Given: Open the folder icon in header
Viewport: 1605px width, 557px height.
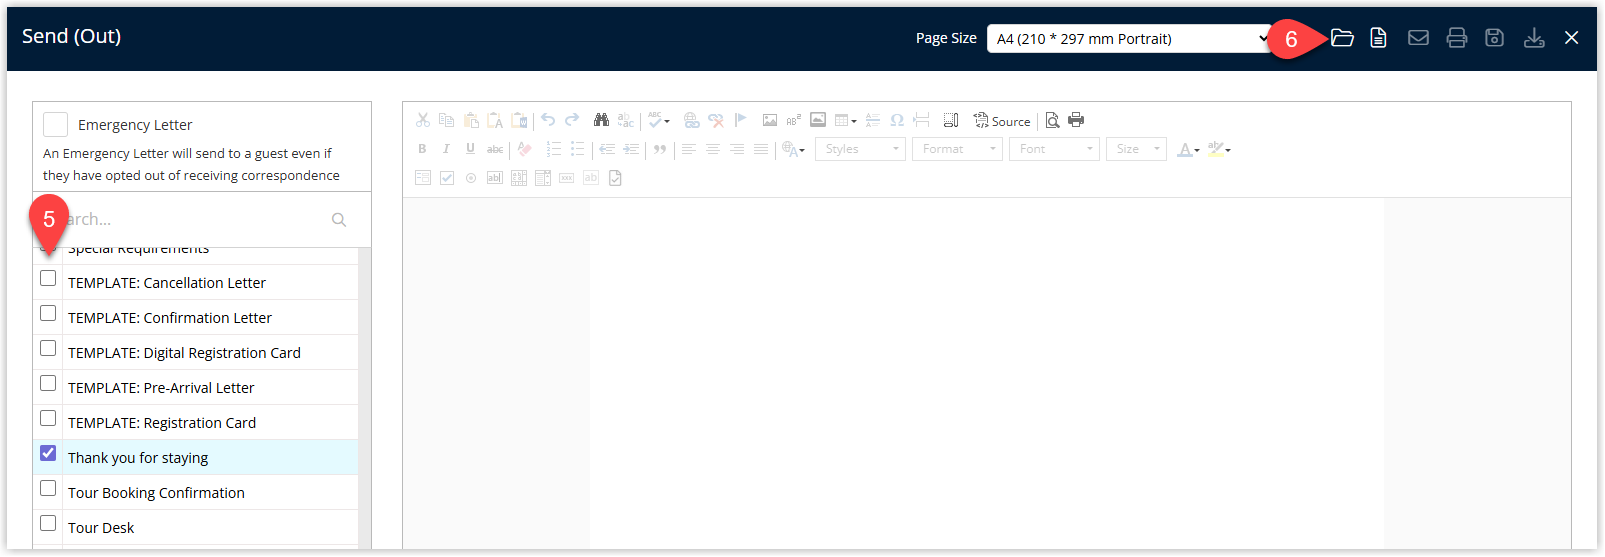Looking at the screenshot, I should coord(1342,38).
